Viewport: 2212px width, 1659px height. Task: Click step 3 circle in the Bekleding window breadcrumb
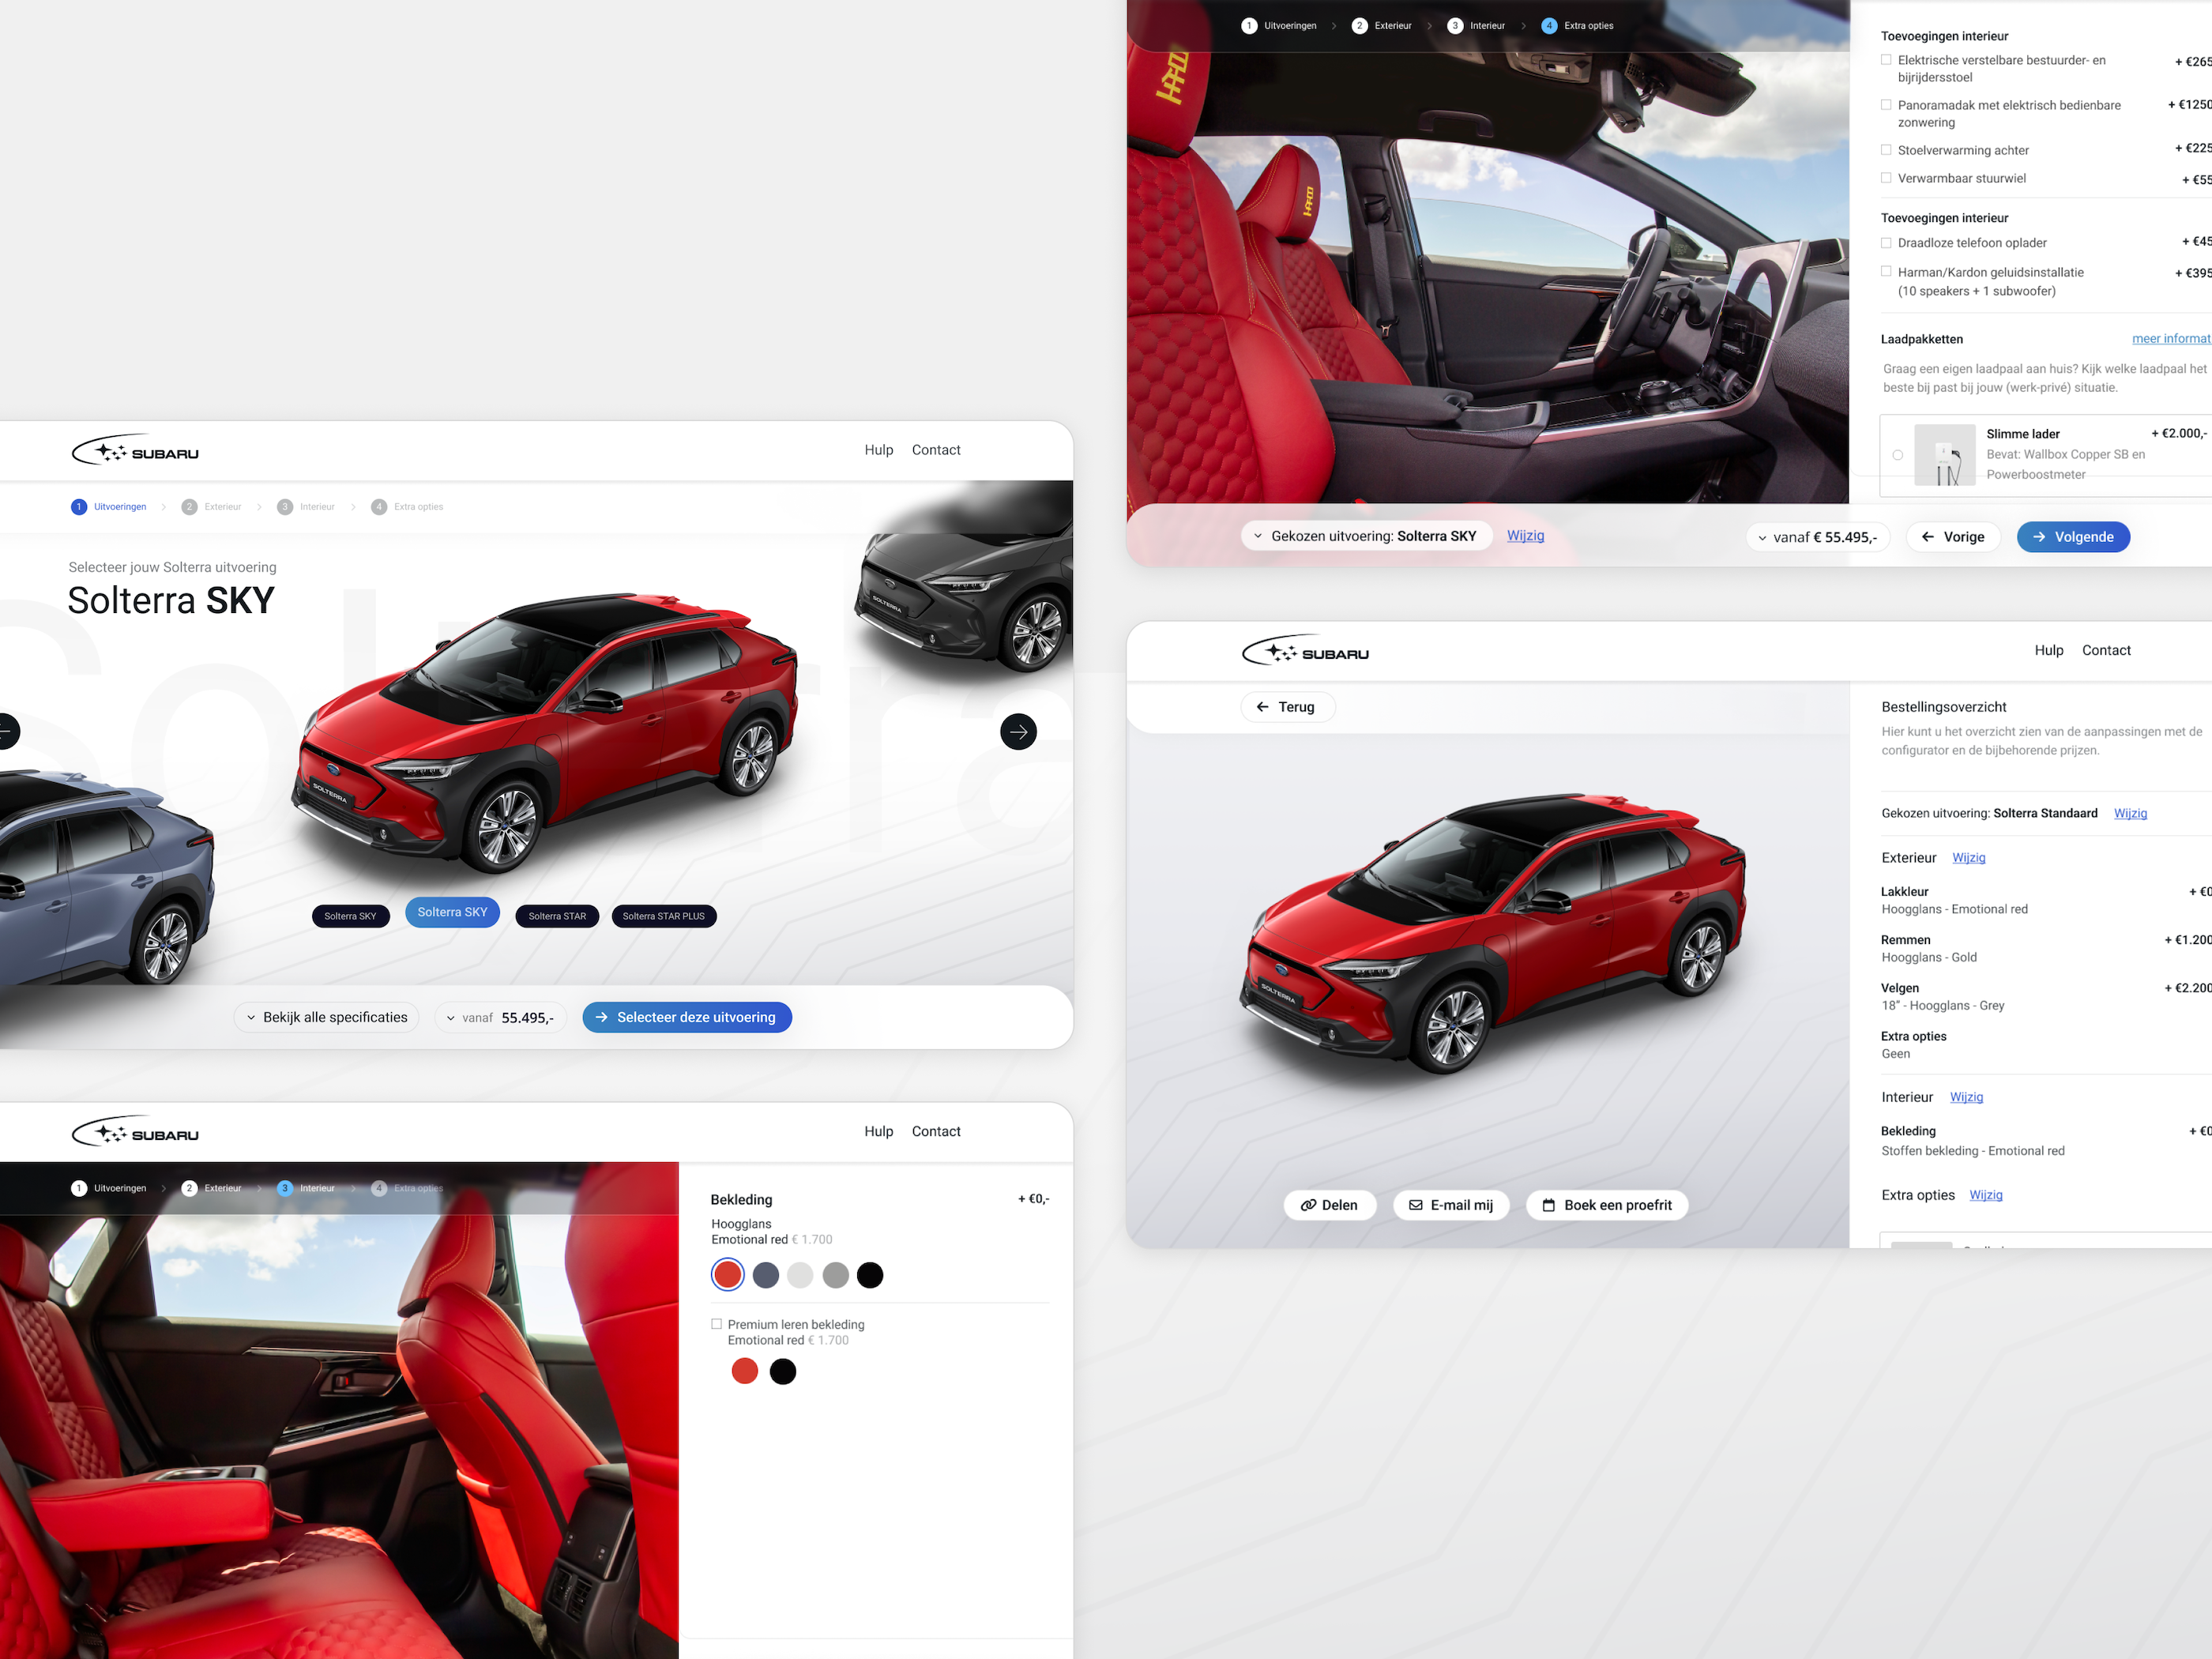[x=285, y=1188]
